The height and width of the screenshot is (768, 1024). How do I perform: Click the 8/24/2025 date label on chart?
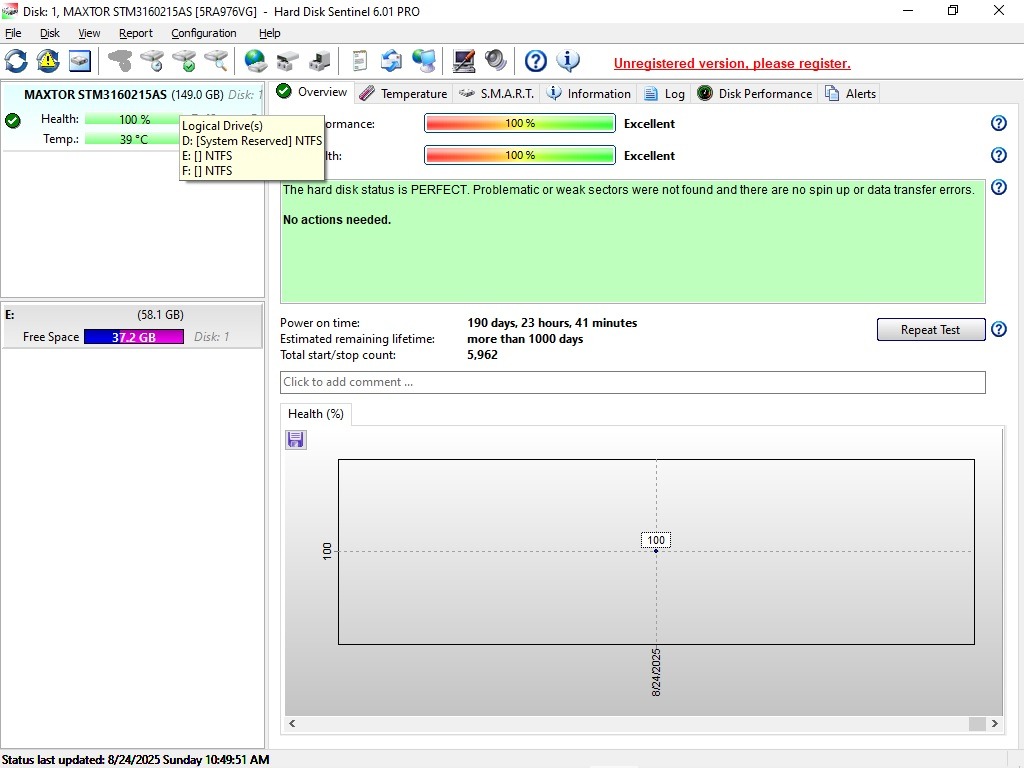656,672
